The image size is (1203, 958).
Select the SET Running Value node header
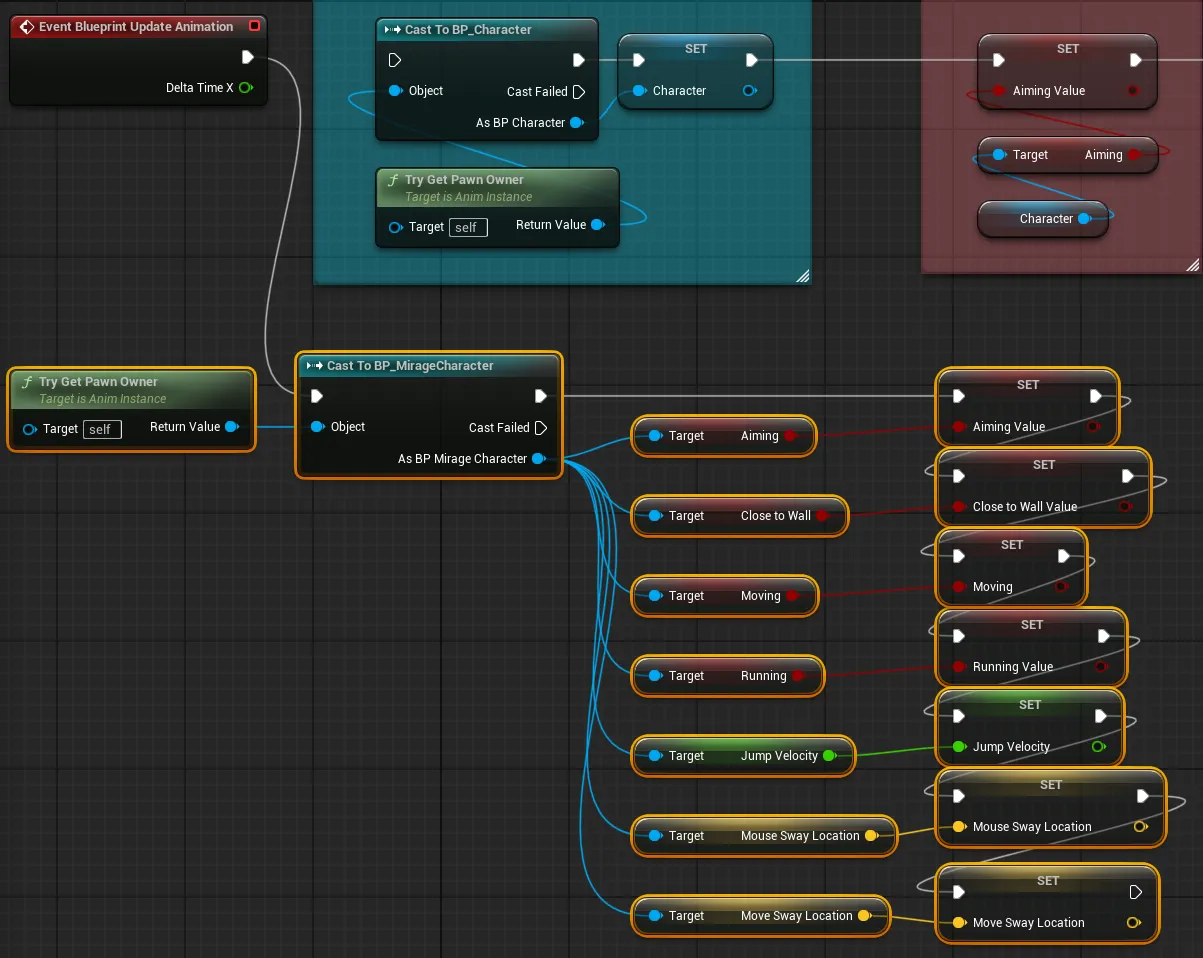[x=1032, y=625]
